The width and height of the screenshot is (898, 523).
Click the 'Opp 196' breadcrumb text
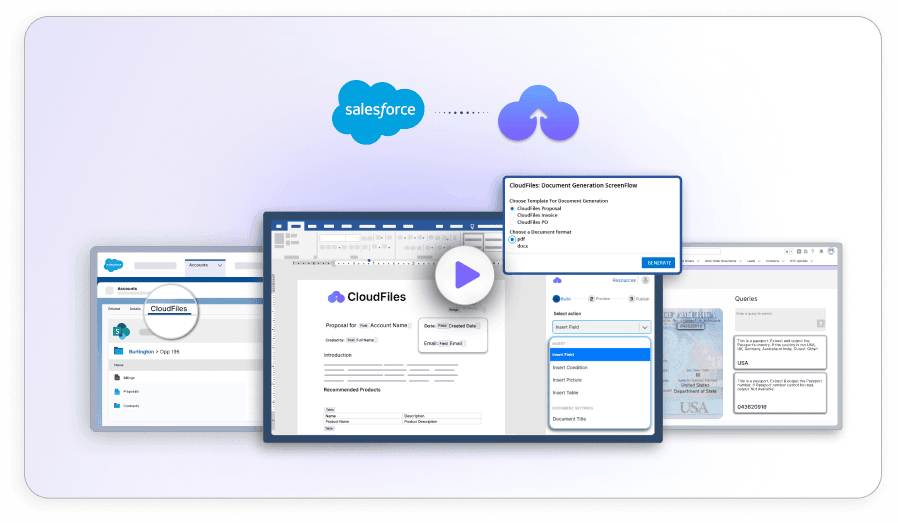170,352
